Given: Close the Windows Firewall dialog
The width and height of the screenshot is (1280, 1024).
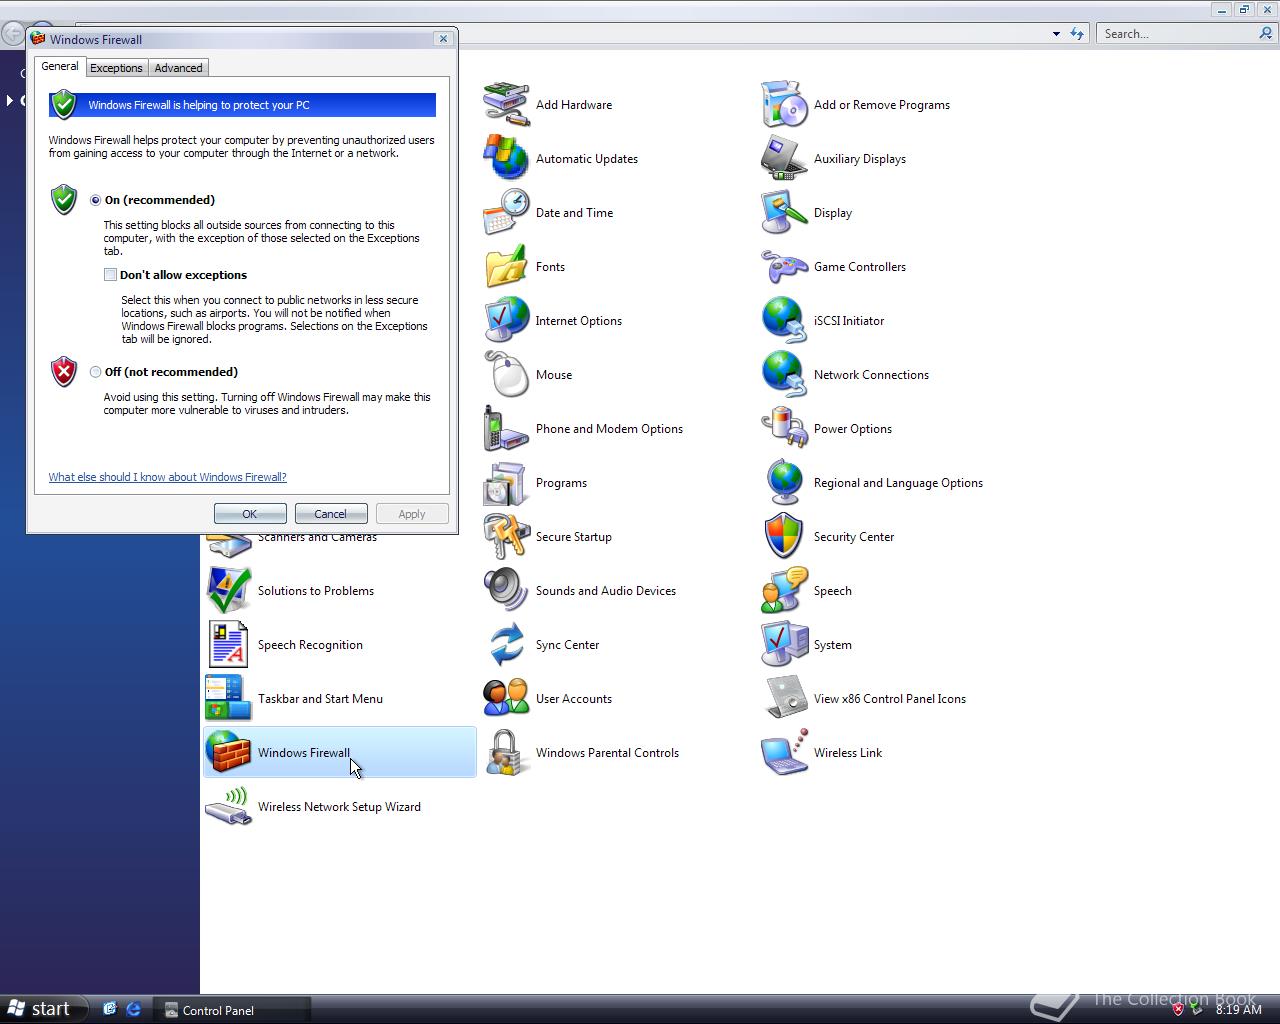Looking at the screenshot, I should (x=443, y=39).
